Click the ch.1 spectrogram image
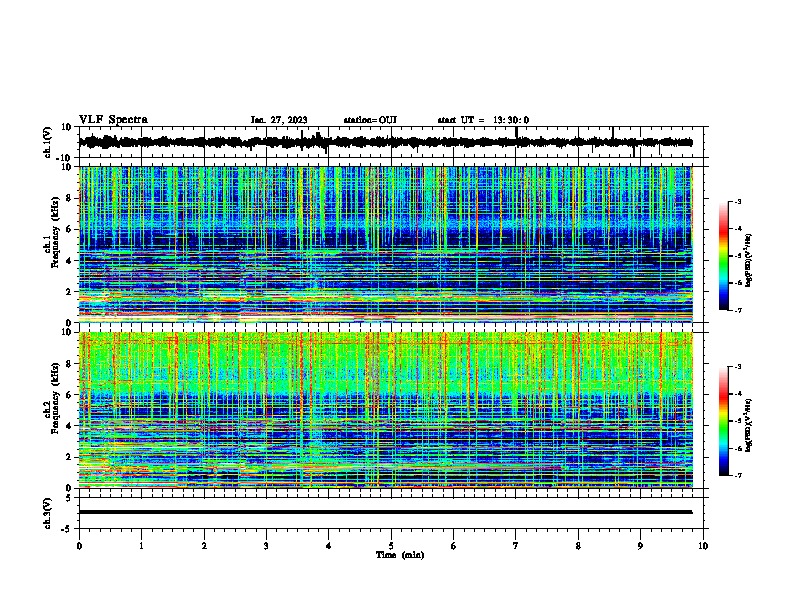The width and height of the screenshot is (792, 612). coord(385,244)
